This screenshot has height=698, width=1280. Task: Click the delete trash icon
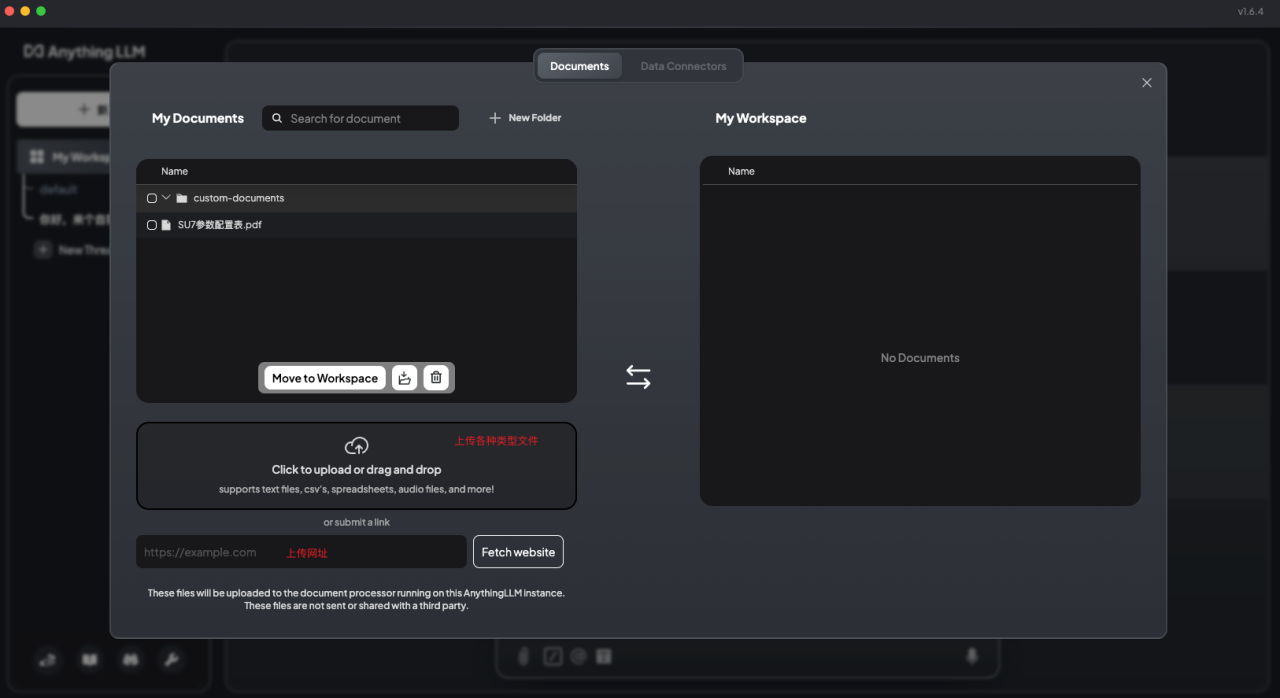[x=436, y=378]
